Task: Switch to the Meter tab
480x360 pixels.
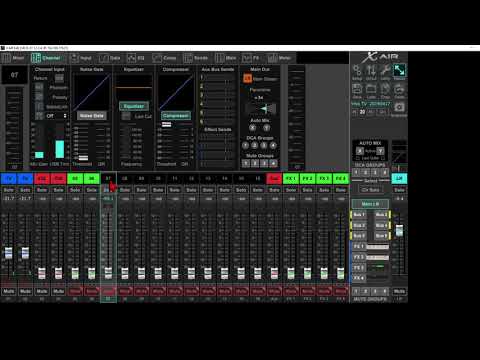Action: pyautogui.click(x=279, y=58)
